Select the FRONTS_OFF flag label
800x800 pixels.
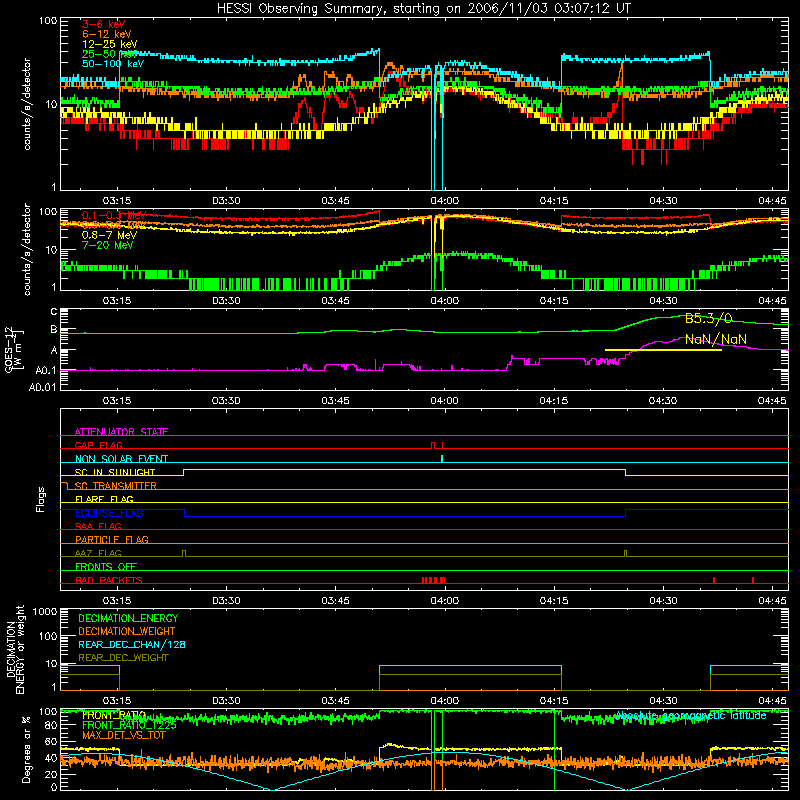[106, 566]
